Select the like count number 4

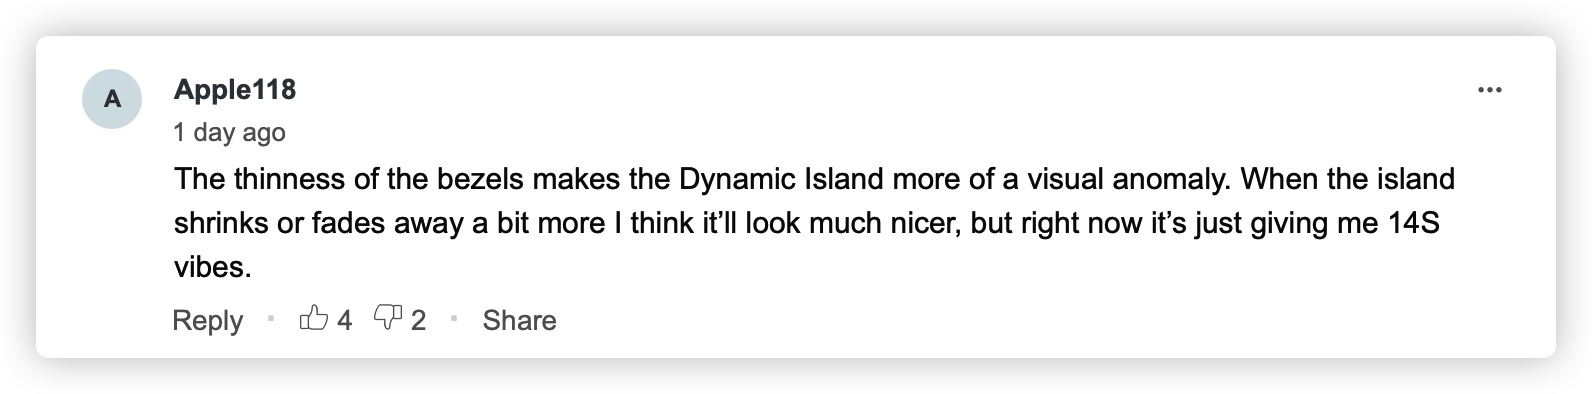coord(344,320)
